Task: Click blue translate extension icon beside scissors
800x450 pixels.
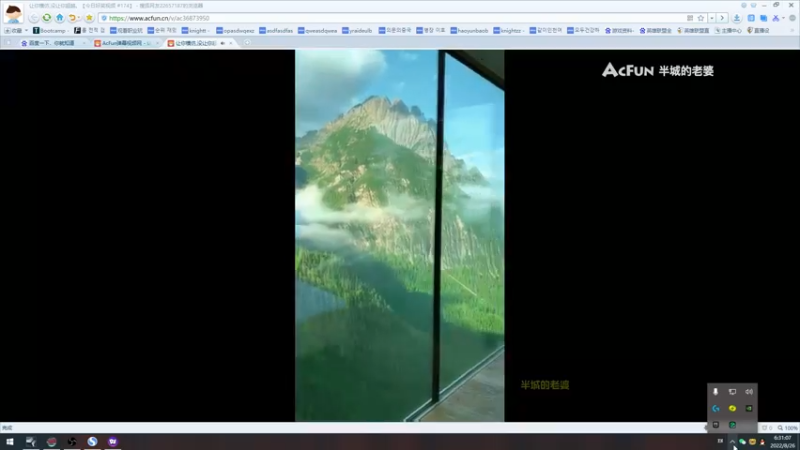Action: coord(764,18)
